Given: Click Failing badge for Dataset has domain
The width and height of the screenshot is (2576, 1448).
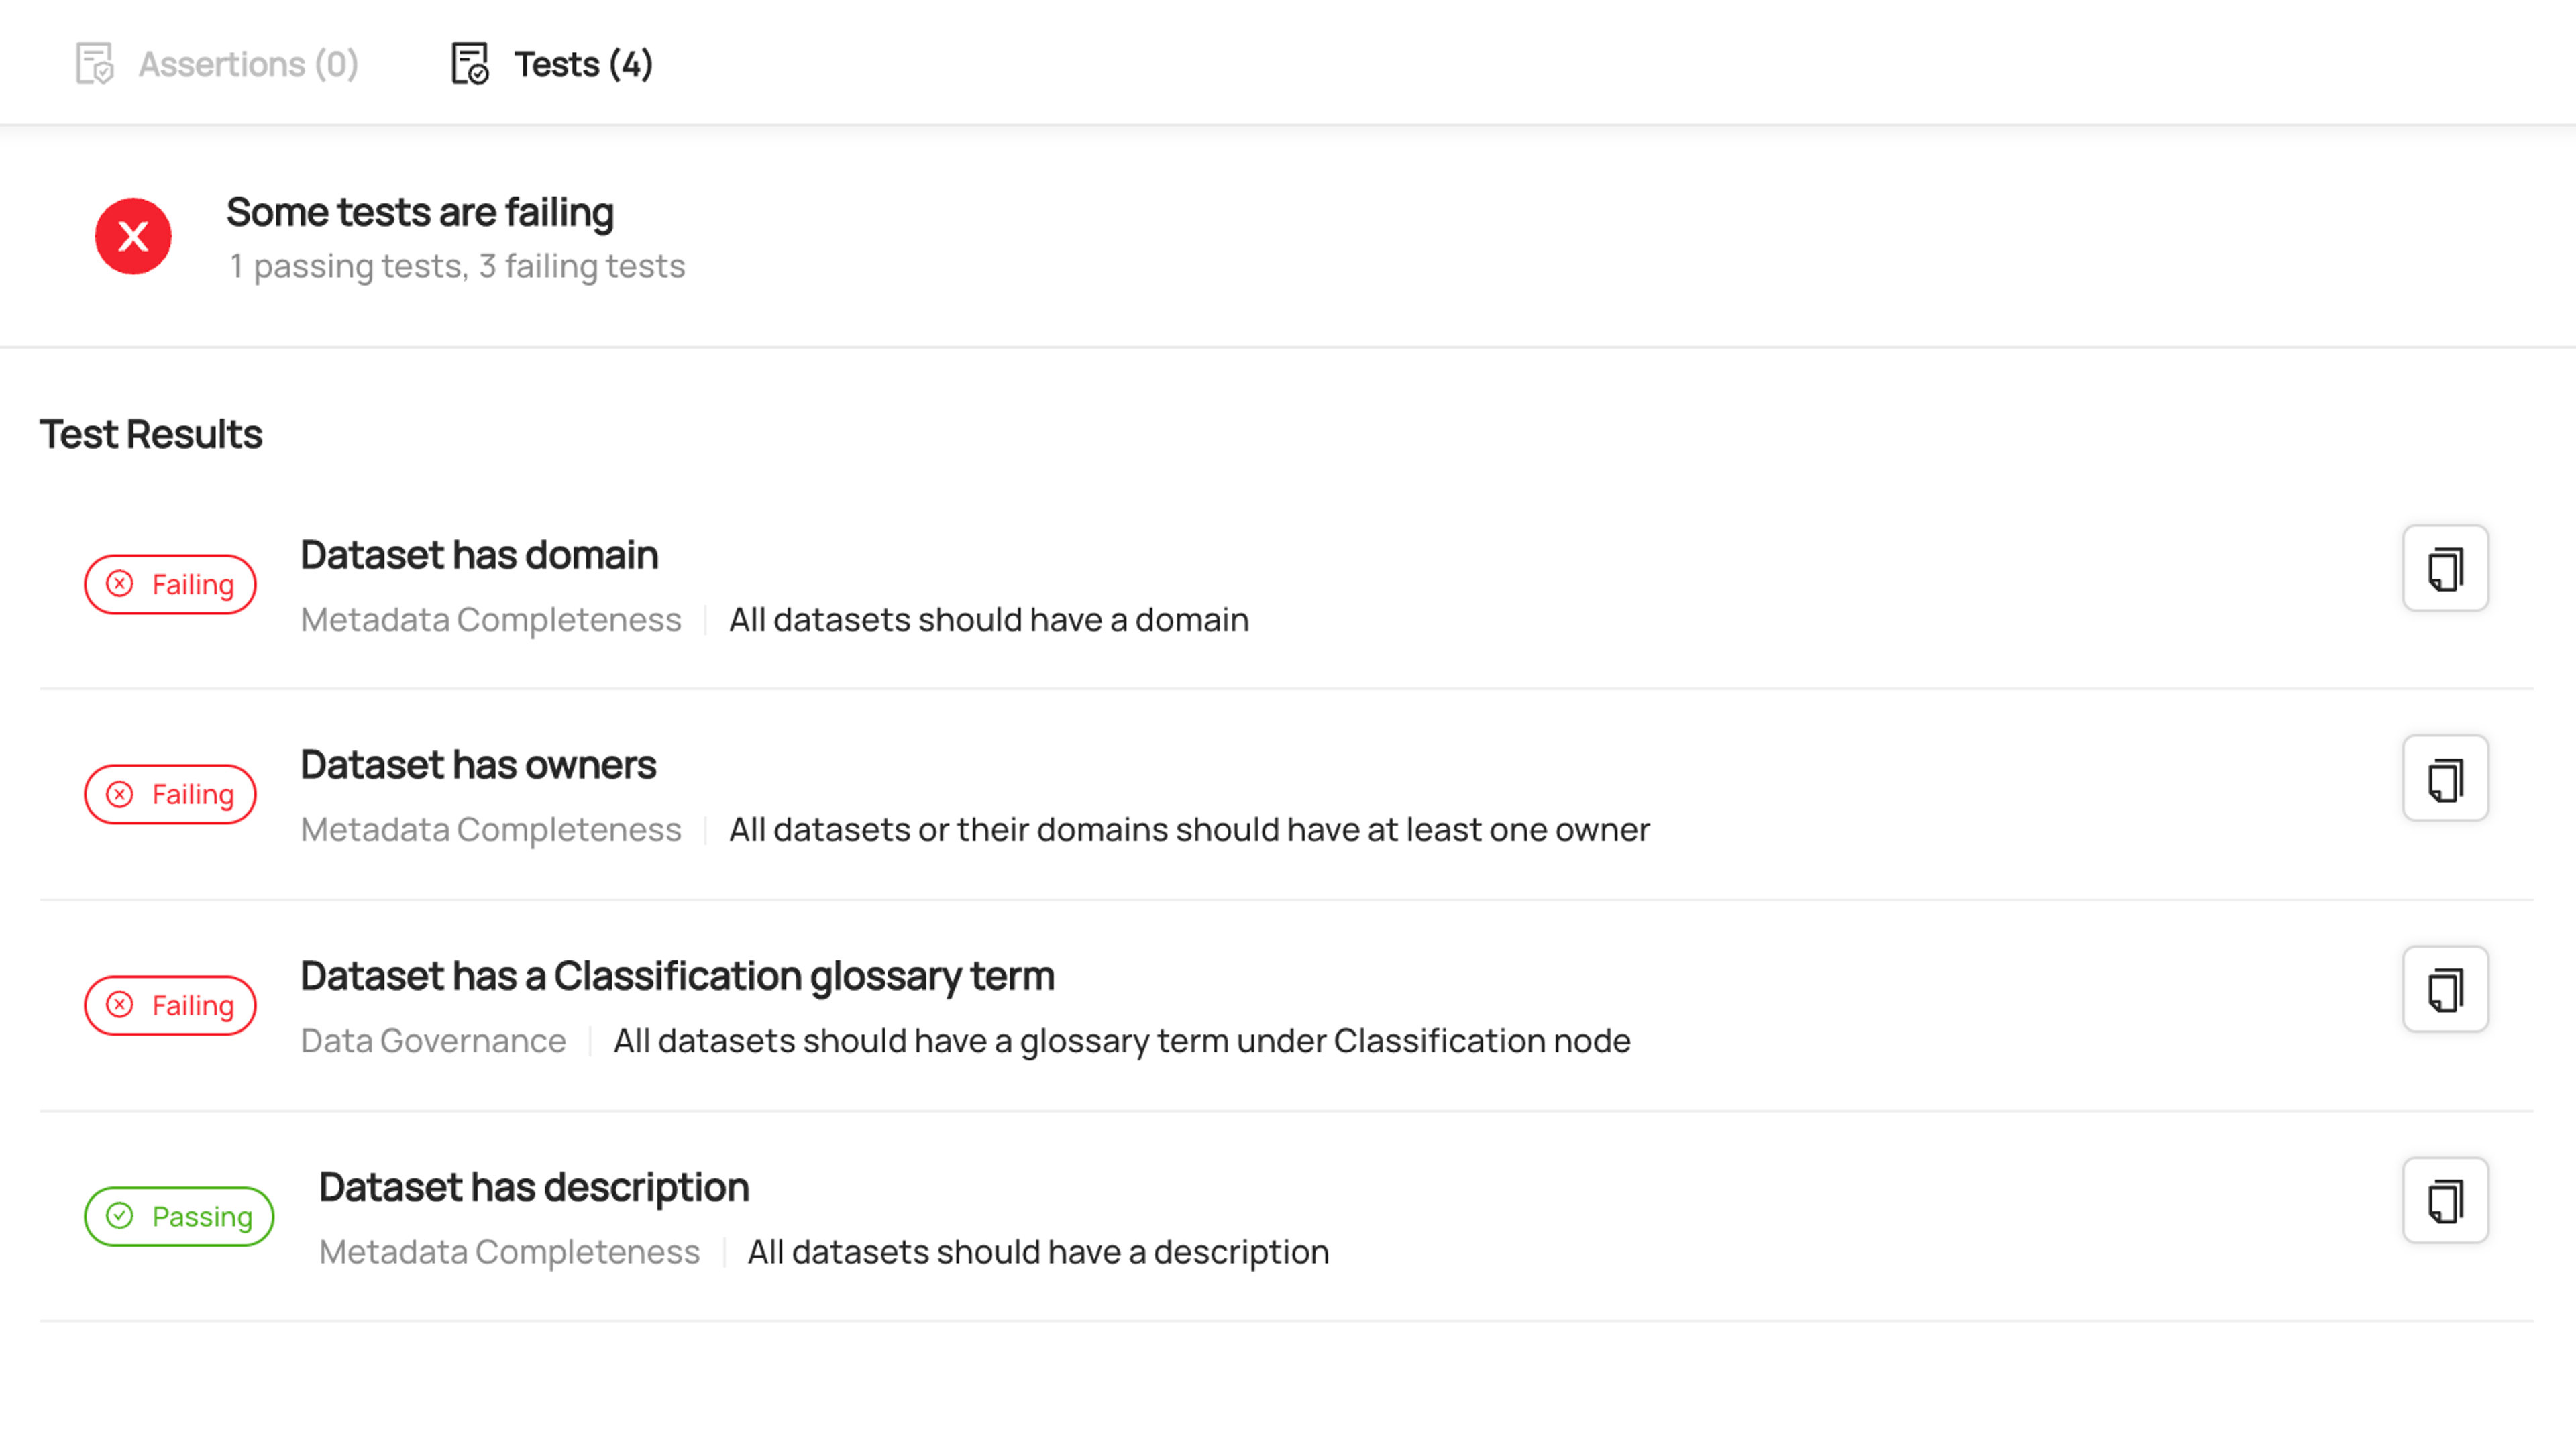Looking at the screenshot, I should [x=170, y=584].
